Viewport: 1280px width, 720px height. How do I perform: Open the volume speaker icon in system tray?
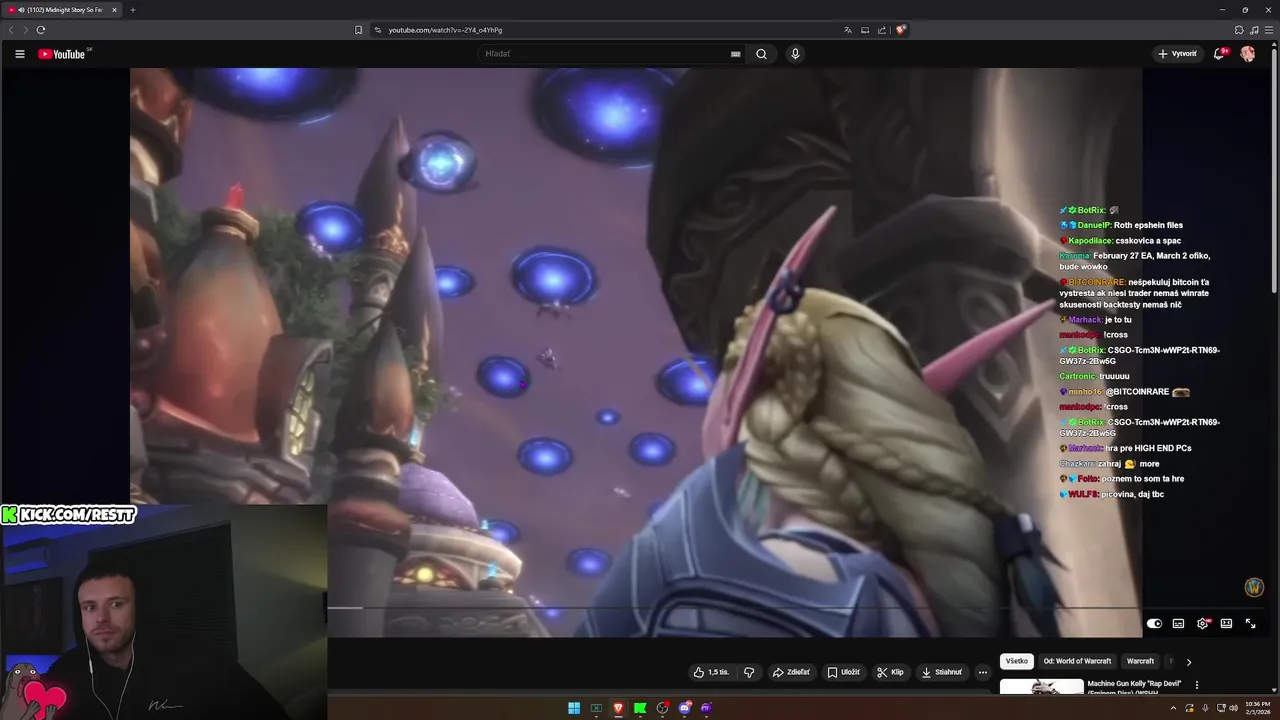click(x=1234, y=708)
